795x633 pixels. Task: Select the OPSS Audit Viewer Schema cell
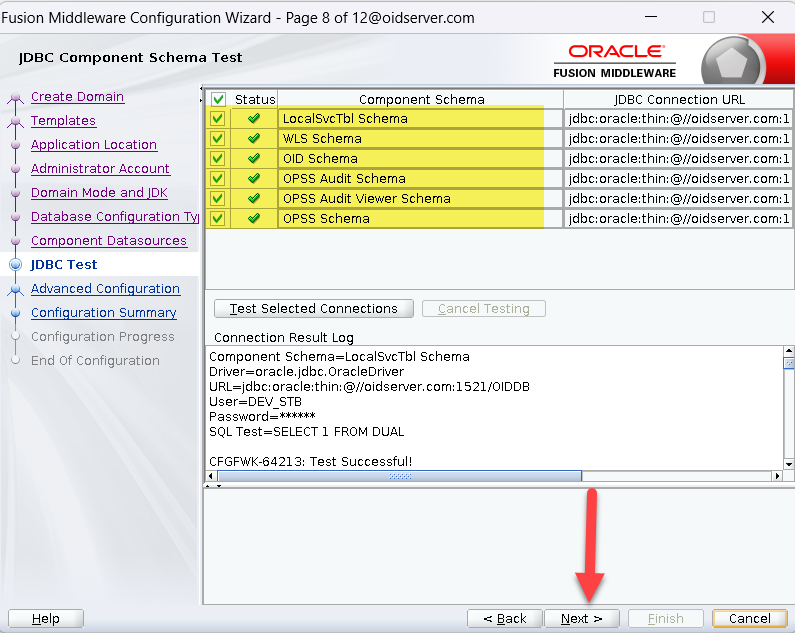[420, 198]
